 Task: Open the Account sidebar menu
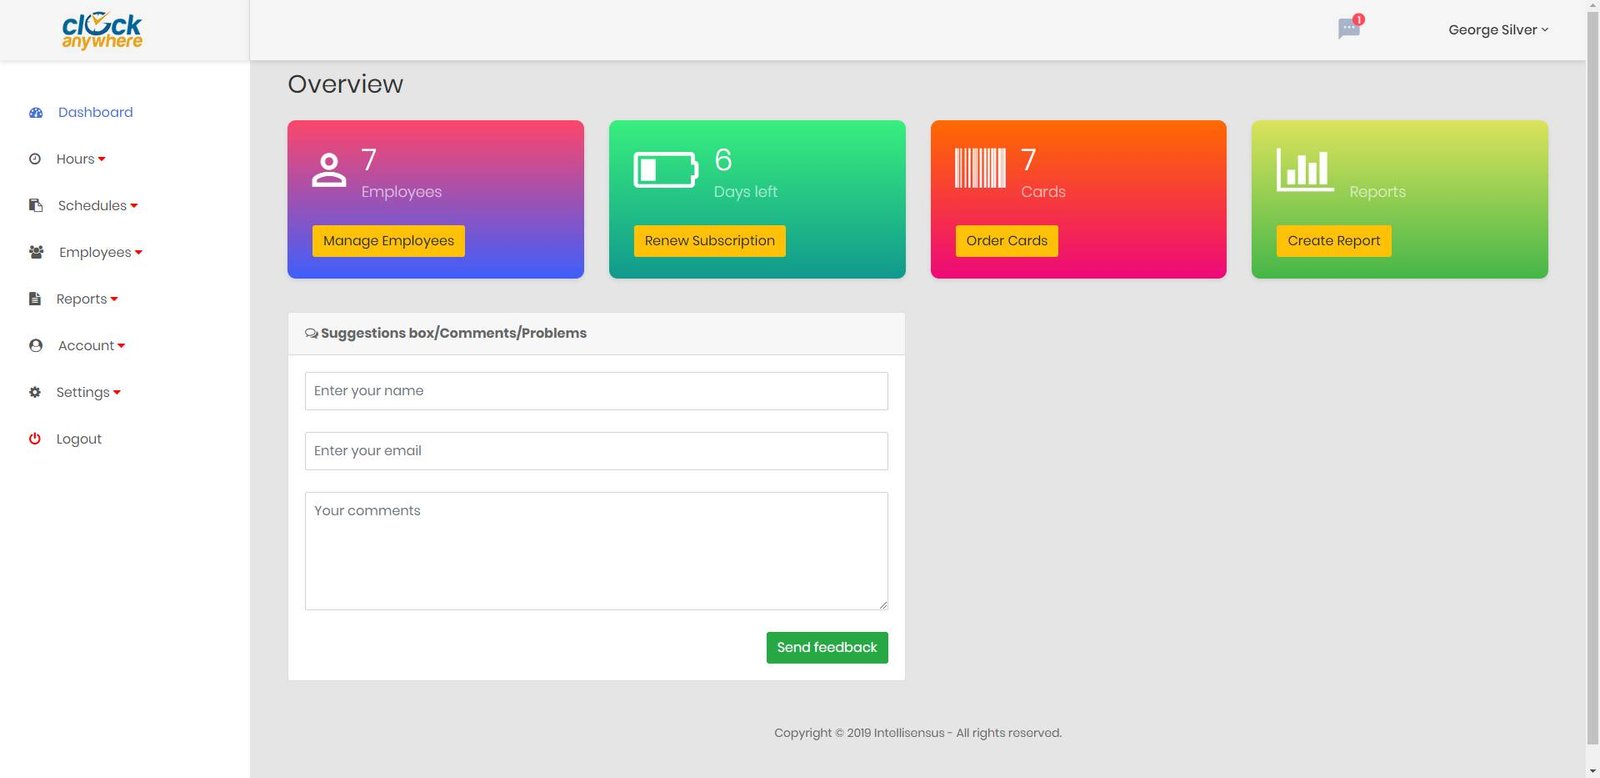point(91,346)
